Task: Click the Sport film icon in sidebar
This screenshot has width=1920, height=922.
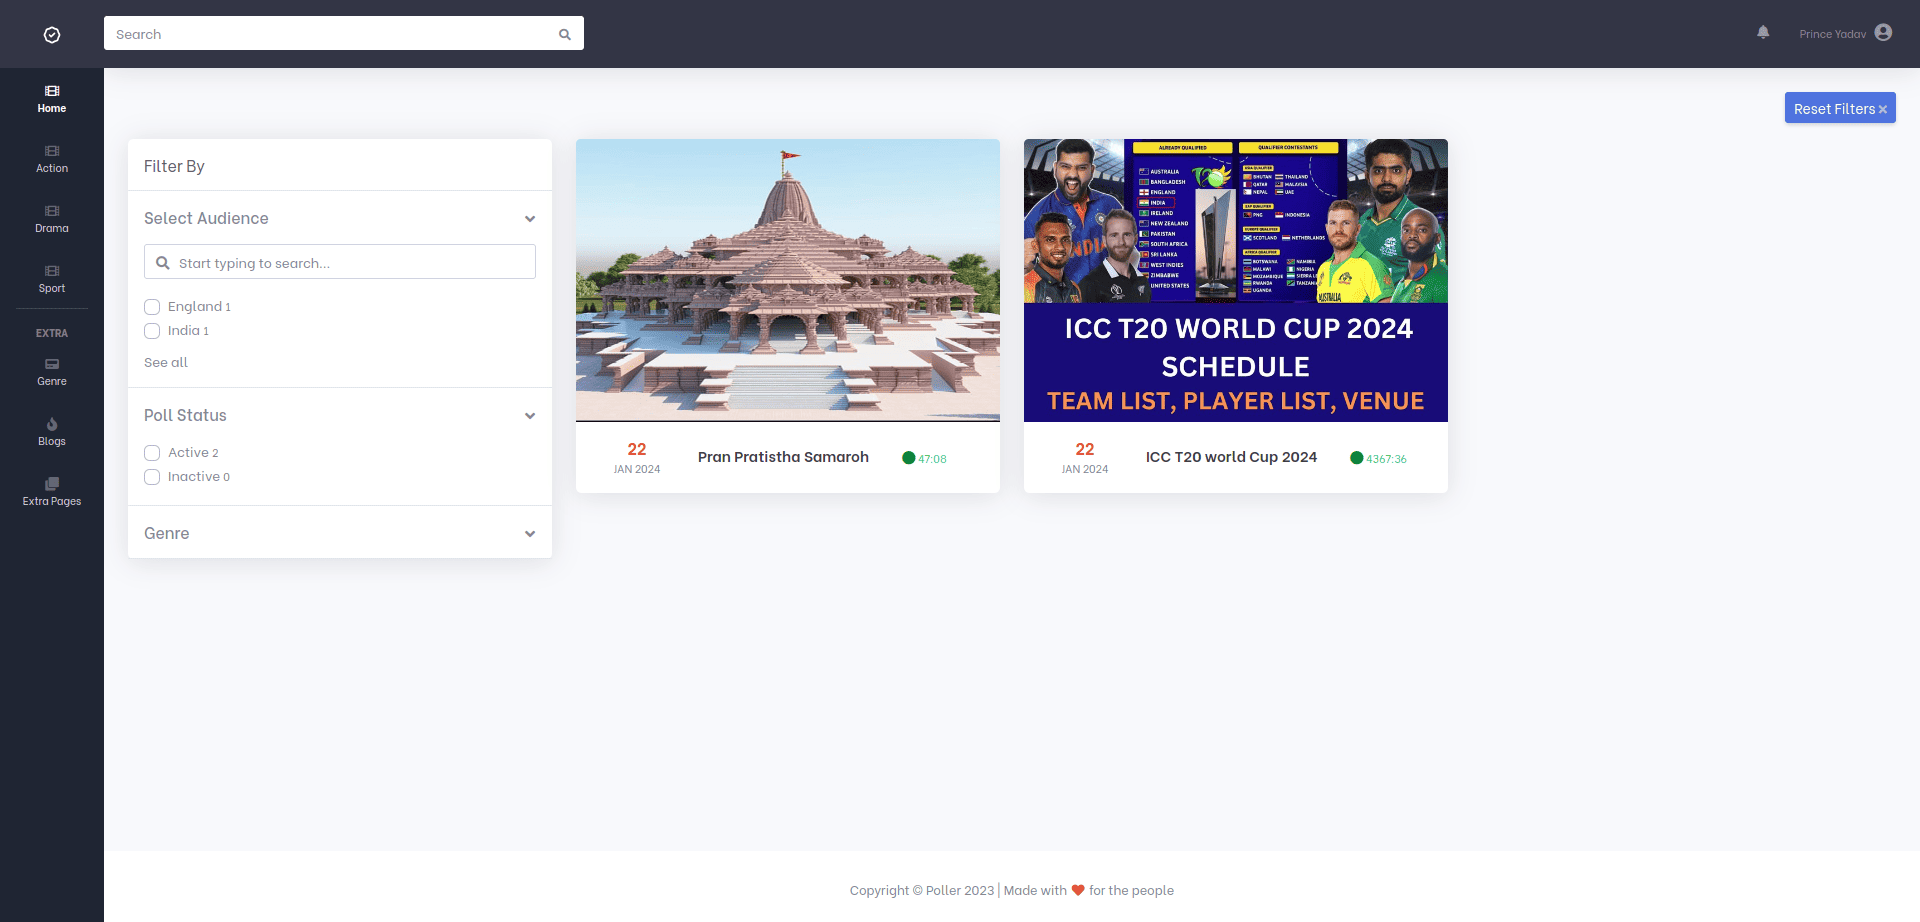Action: 52,271
